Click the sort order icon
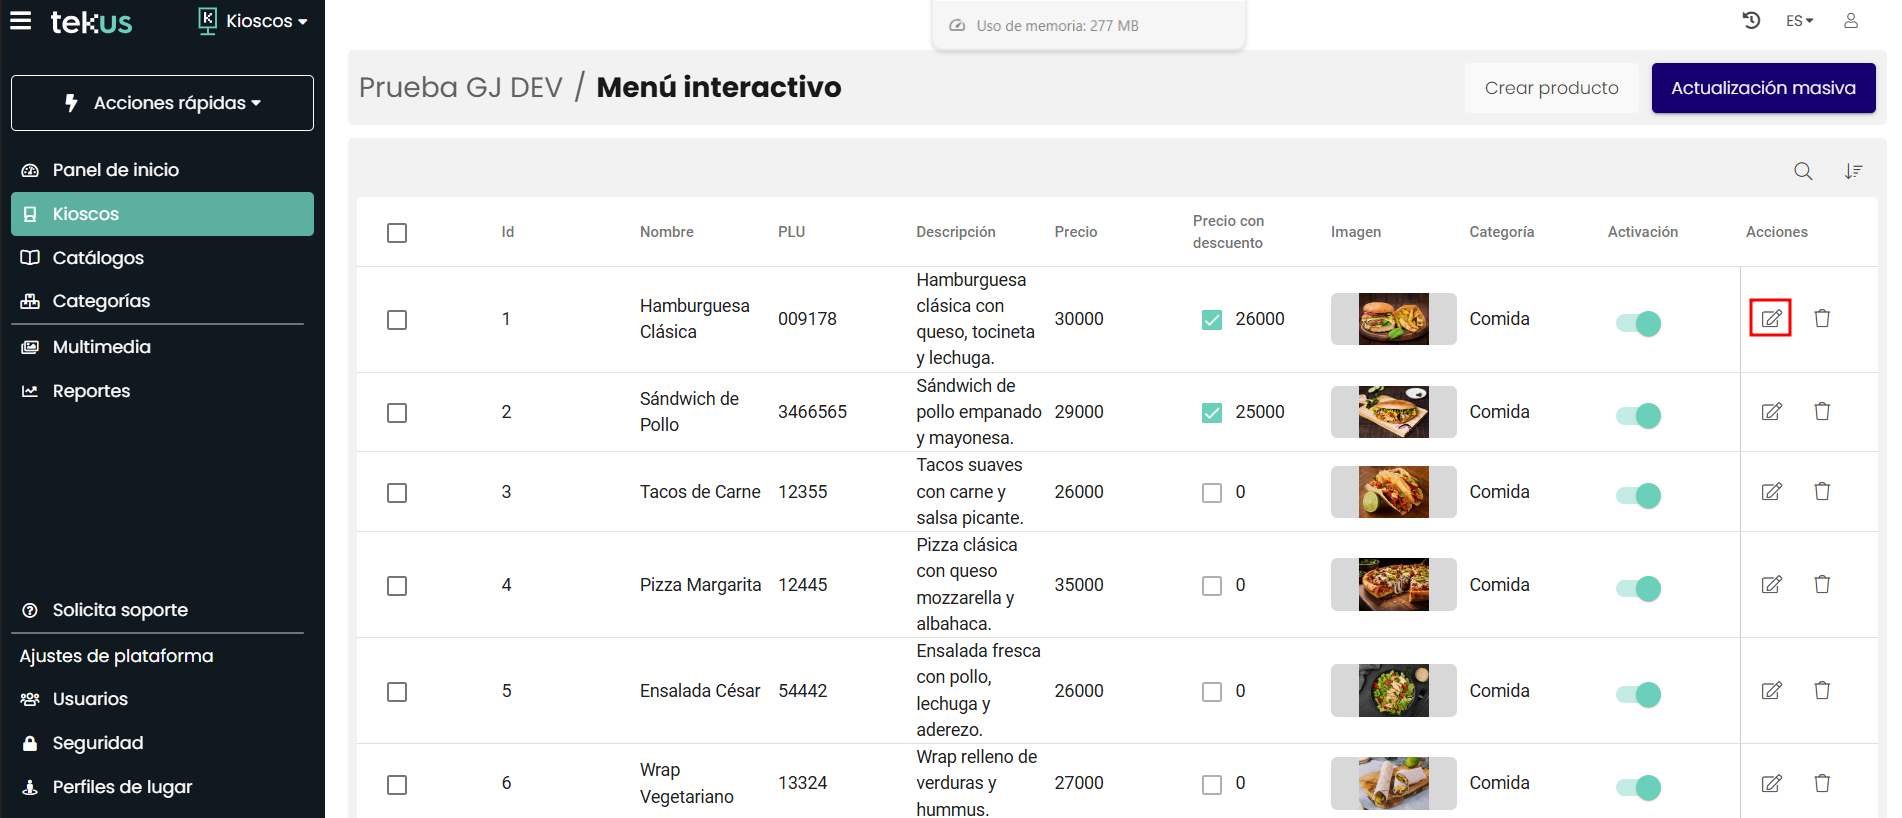Image resolution: width=1902 pixels, height=818 pixels. [1853, 171]
